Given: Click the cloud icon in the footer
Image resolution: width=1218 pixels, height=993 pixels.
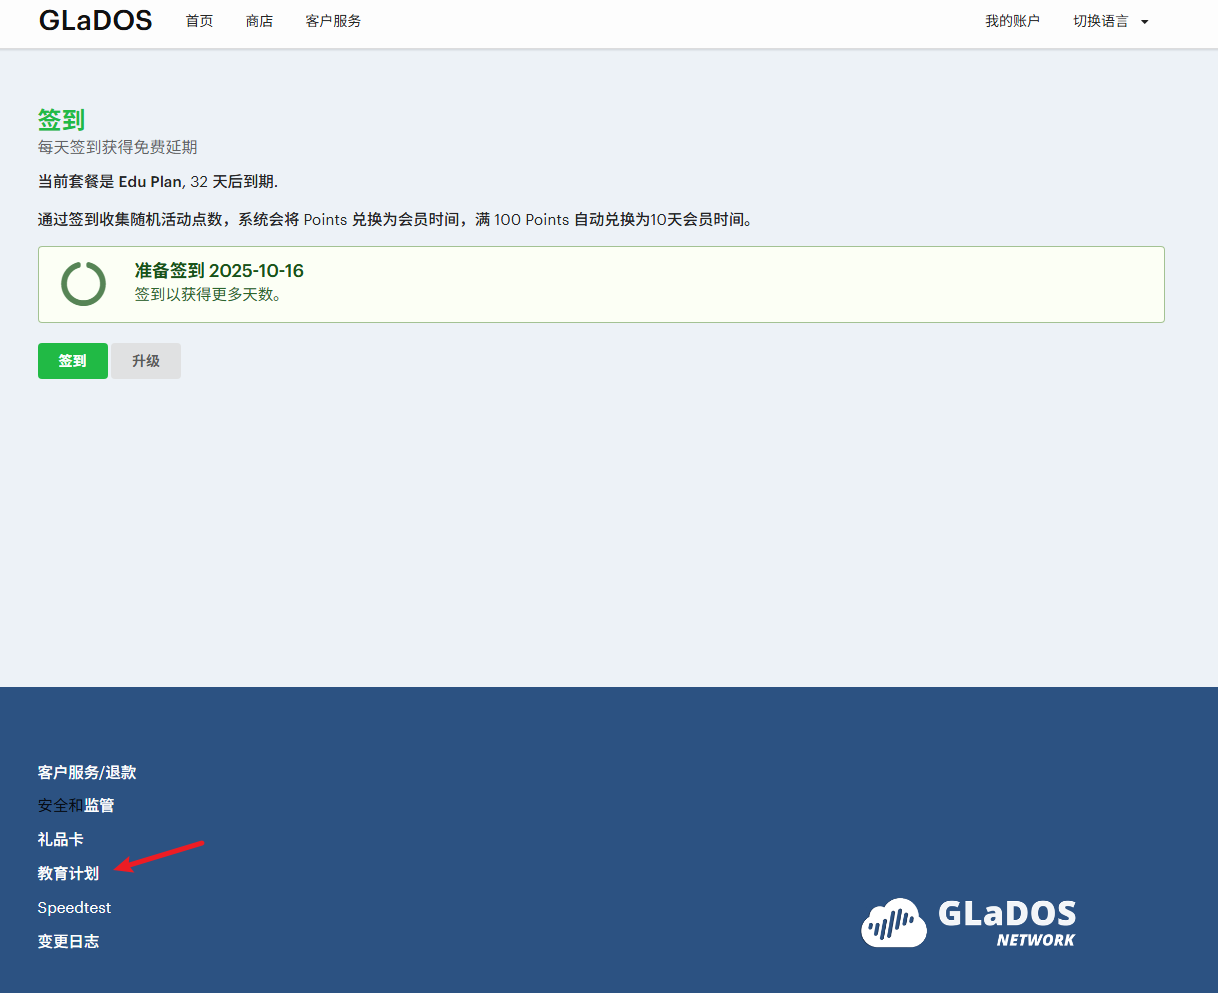Looking at the screenshot, I should coord(893,922).
